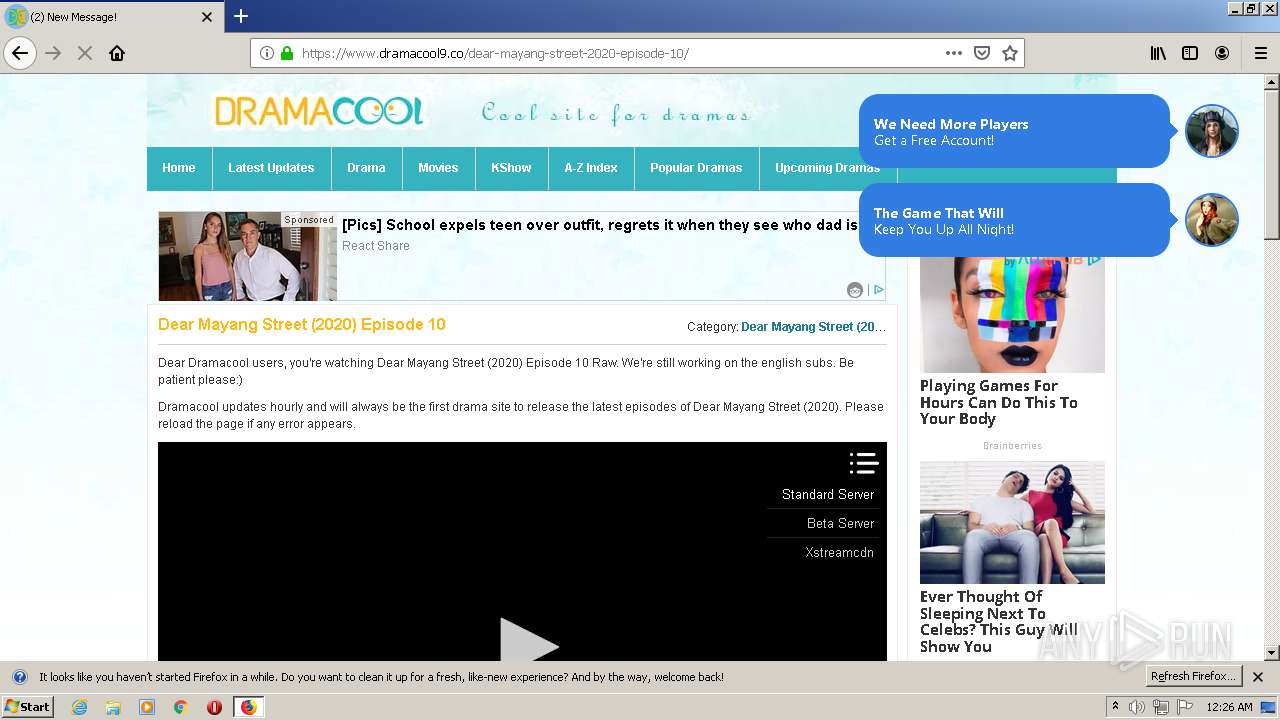Open a new tab with plus button
Viewport: 1280px width, 720px height.
tap(241, 16)
